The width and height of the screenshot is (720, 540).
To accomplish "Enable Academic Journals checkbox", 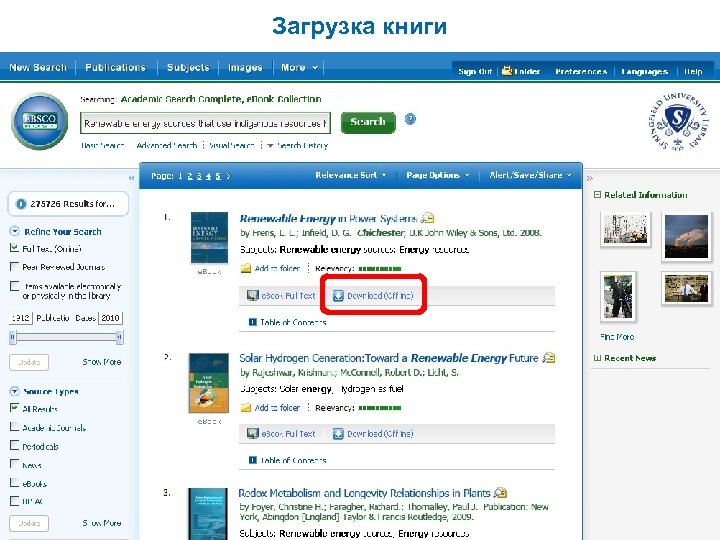I will [x=14, y=427].
